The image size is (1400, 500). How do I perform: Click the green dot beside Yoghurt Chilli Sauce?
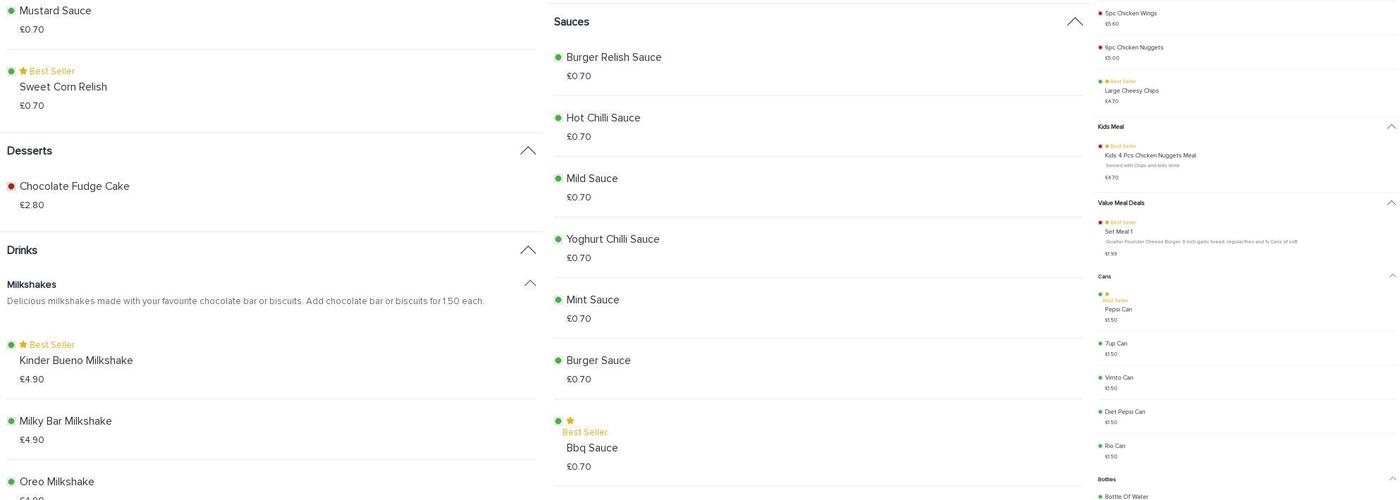pyautogui.click(x=558, y=239)
